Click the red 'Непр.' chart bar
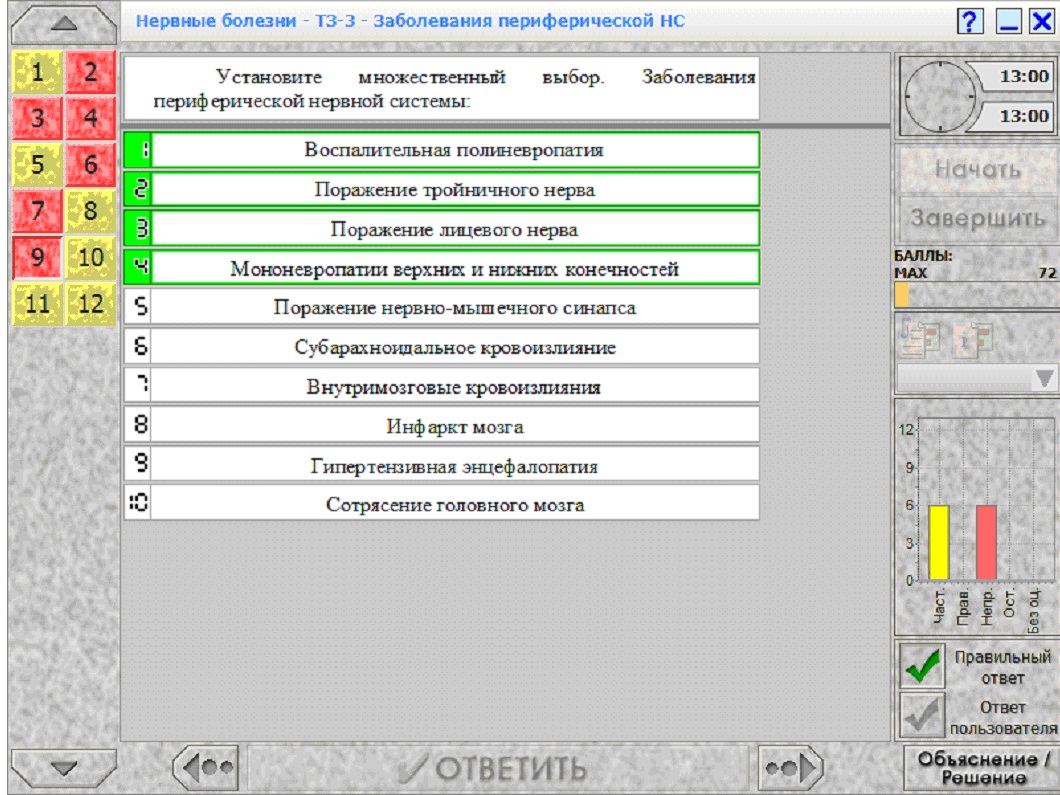Screen dimensions: 1060x795 (986, 542)
